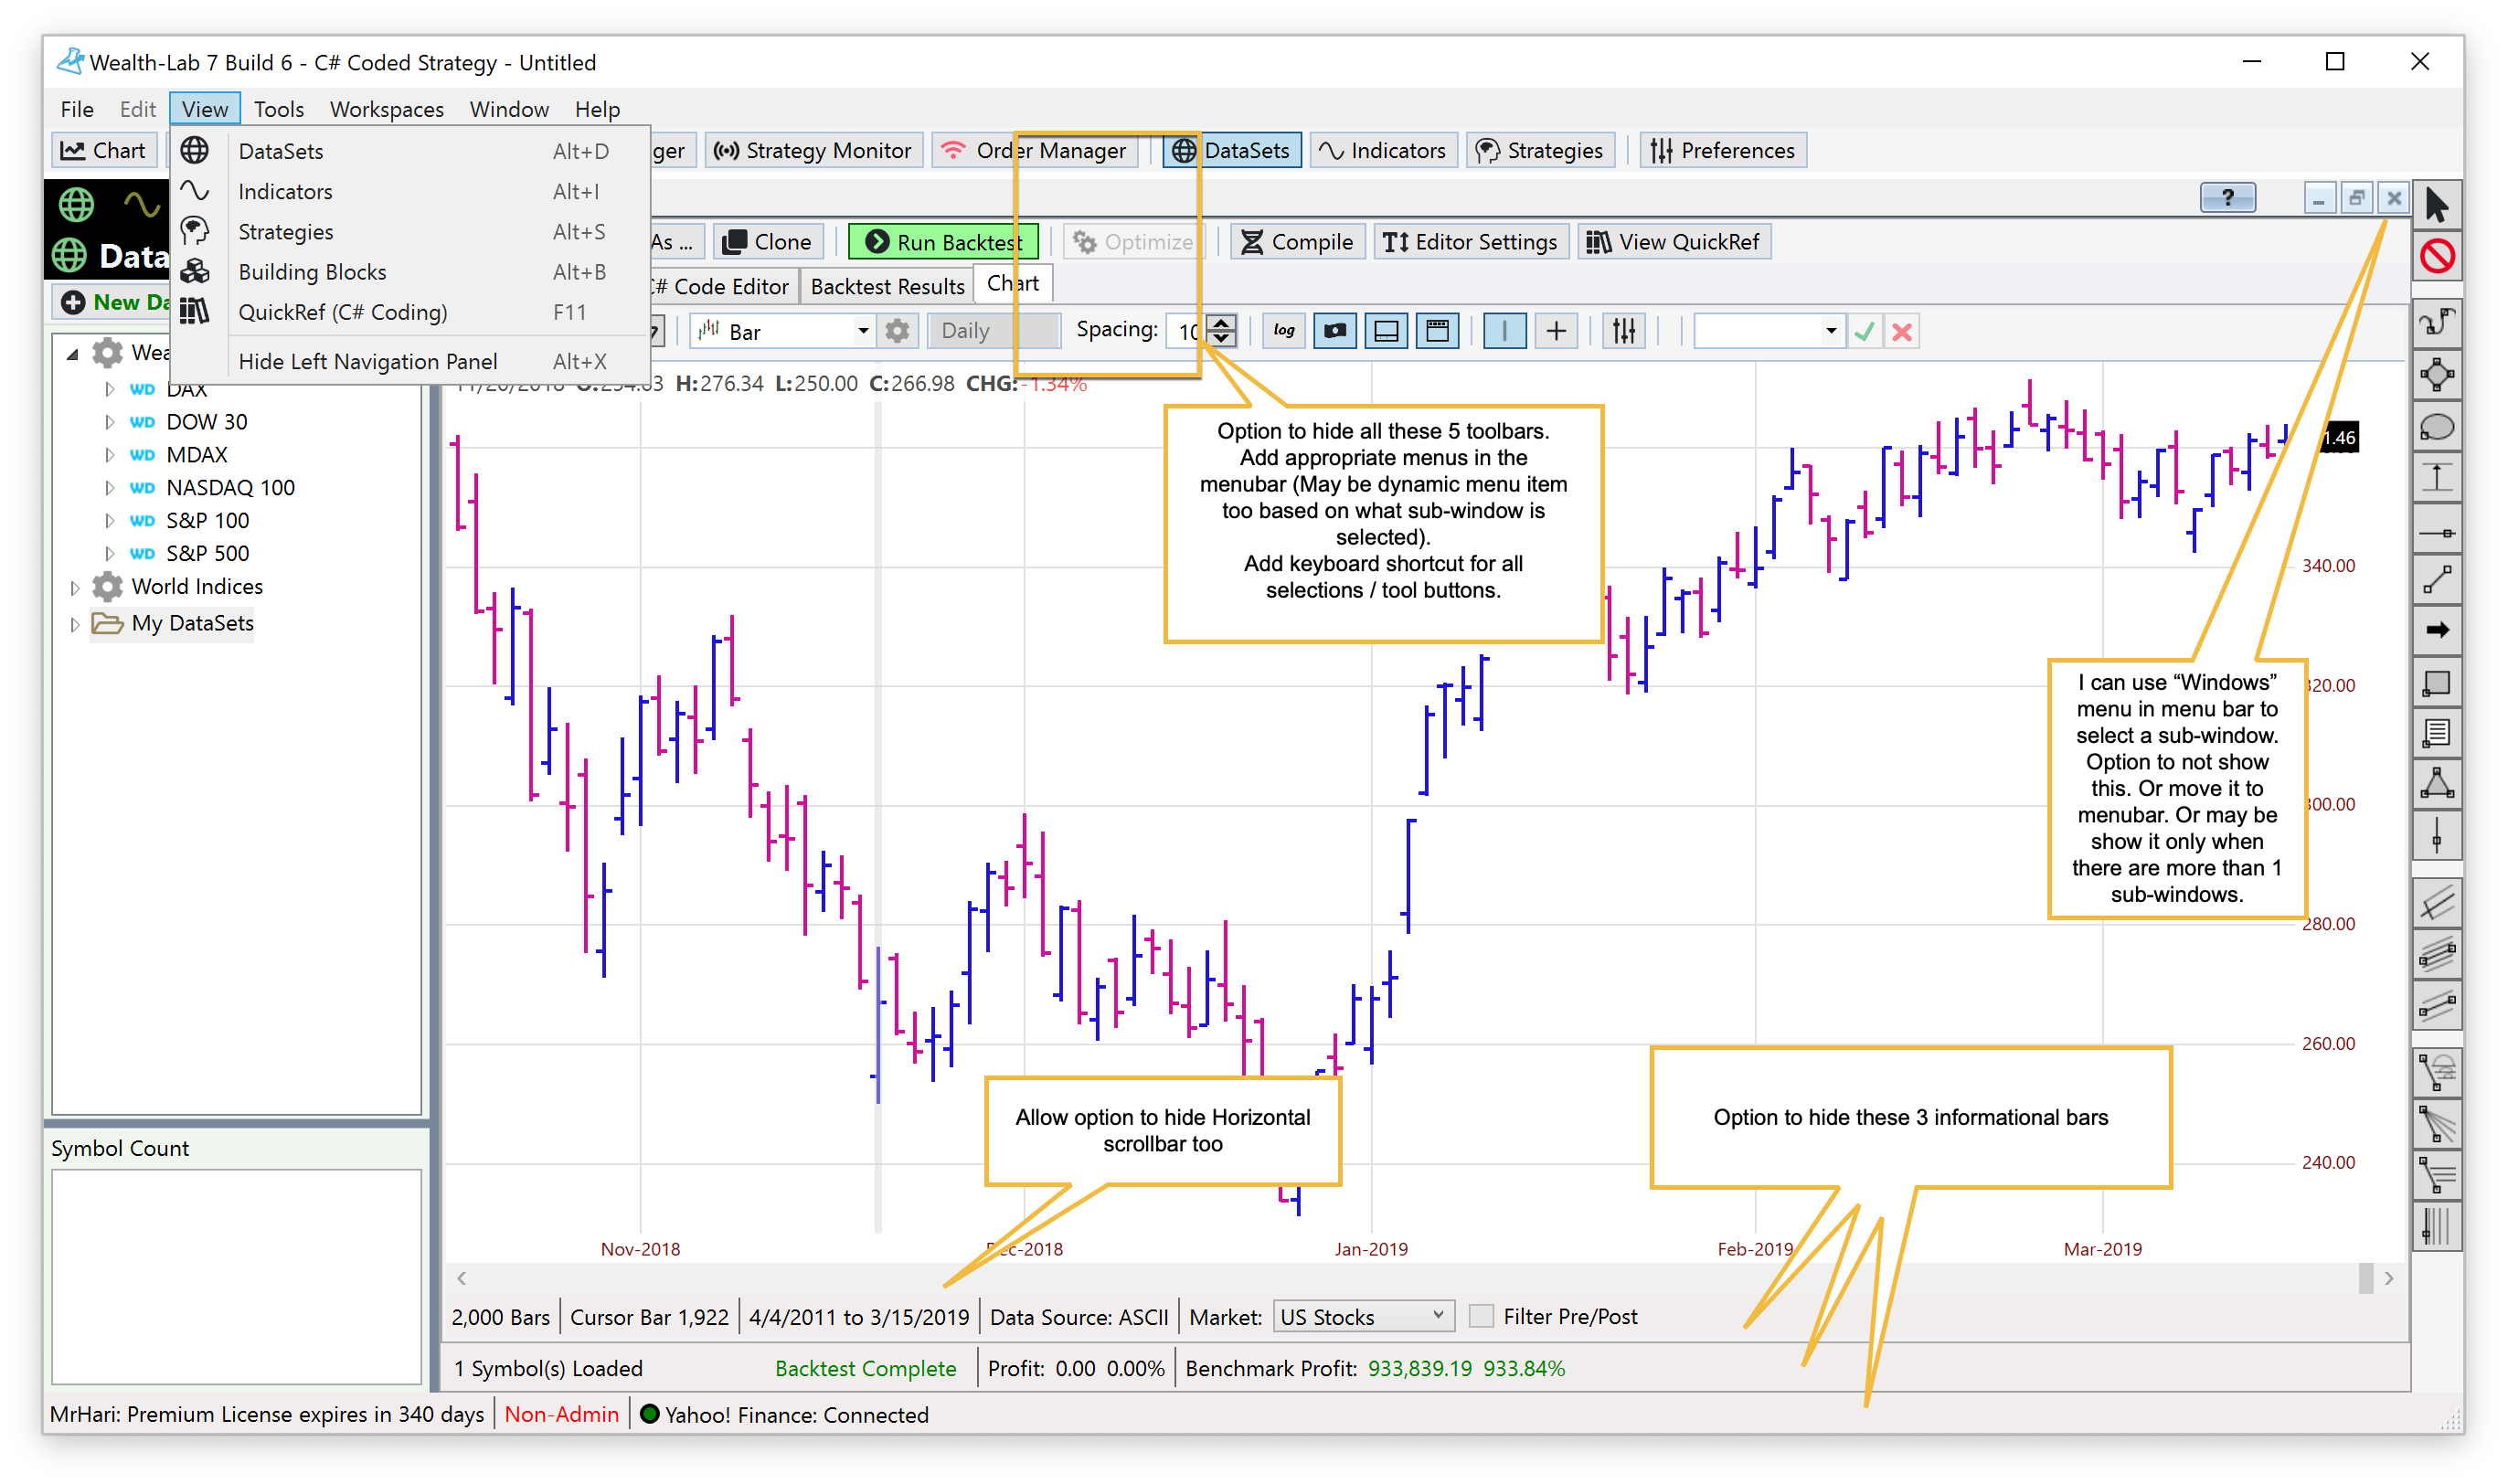Select the arrow pointer drawing tool
Image resolution: width=2508 pixels, height=1484 pixels.
[2436, 205]
